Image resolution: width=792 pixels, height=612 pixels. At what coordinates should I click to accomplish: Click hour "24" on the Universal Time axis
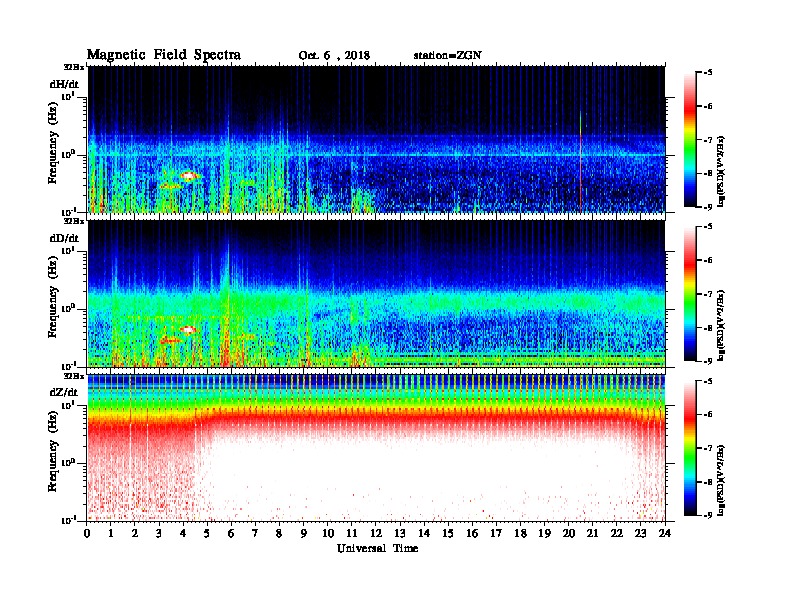tap(665, 533)
